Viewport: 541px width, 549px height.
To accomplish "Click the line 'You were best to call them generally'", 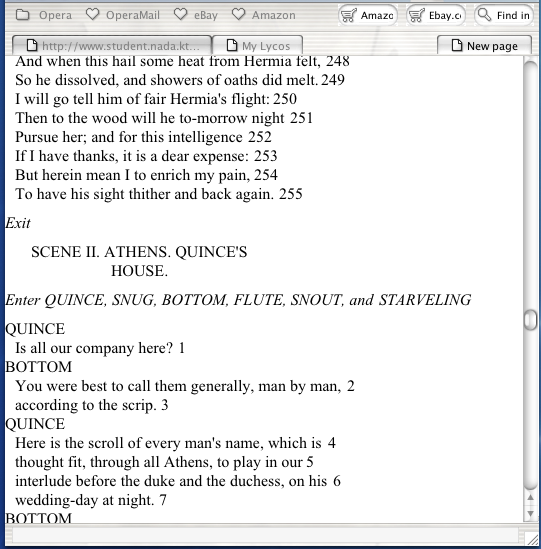I will coord(185,386).
